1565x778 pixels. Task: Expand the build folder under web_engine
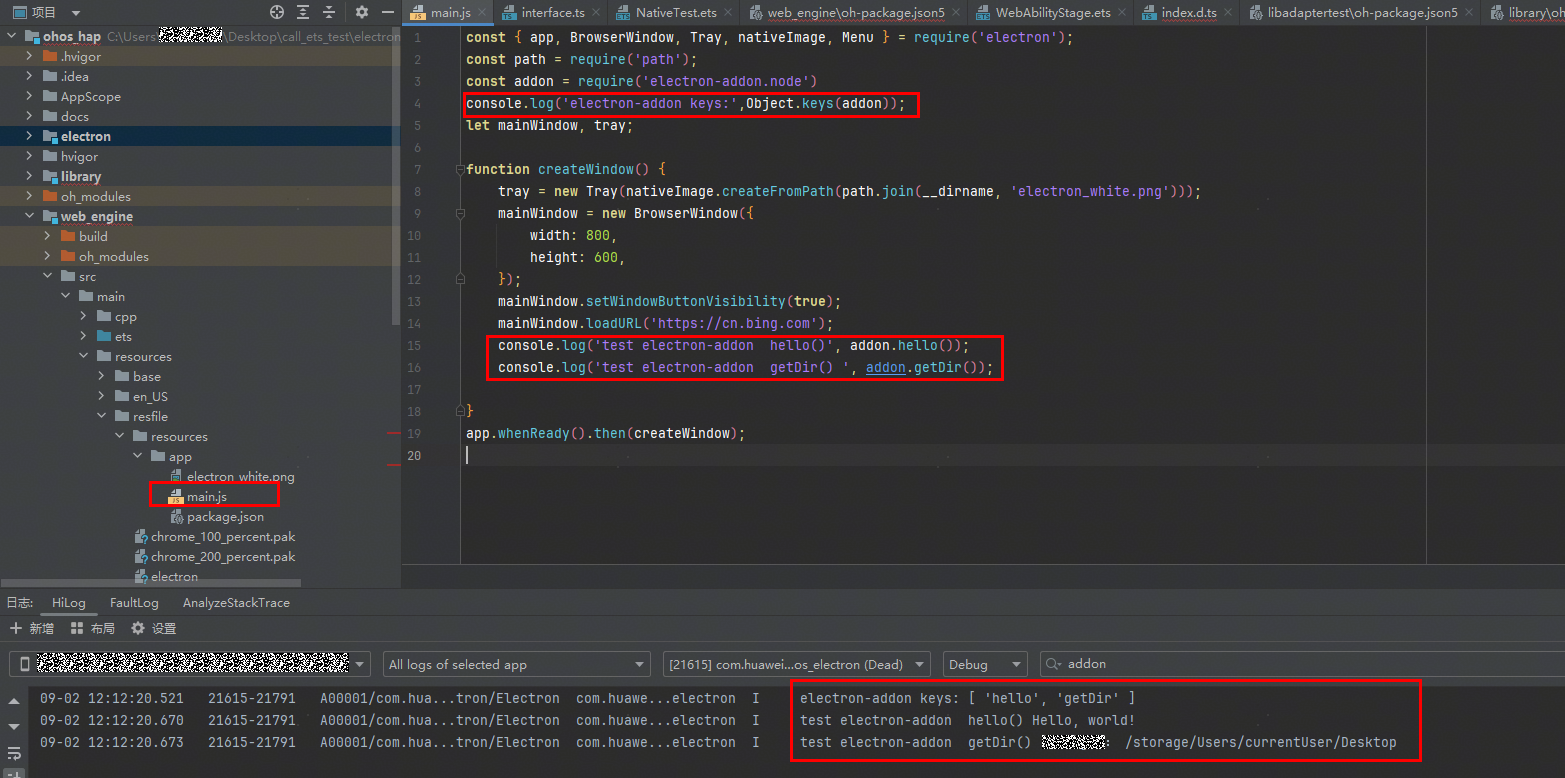tap(48, 236)
